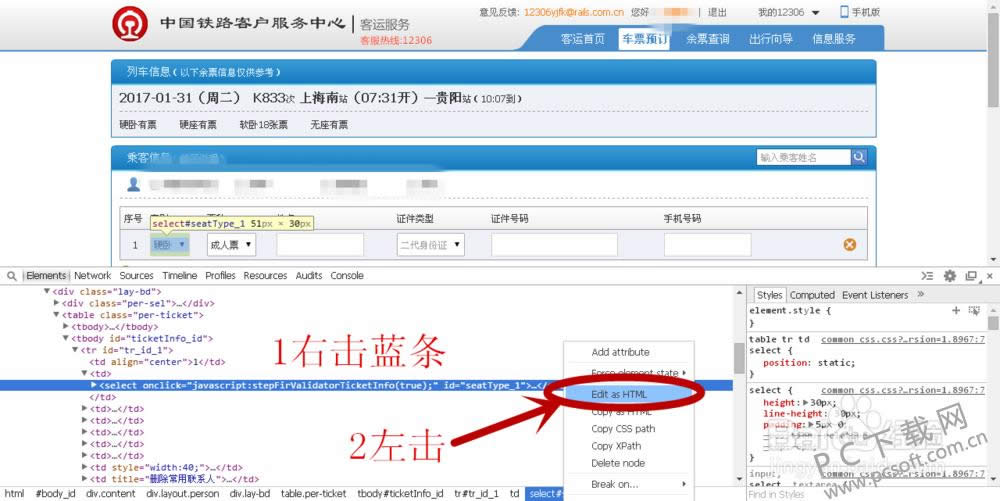Click the DevTools search magnifier icon
The image size is (1000, 501).
click(14, 276)
